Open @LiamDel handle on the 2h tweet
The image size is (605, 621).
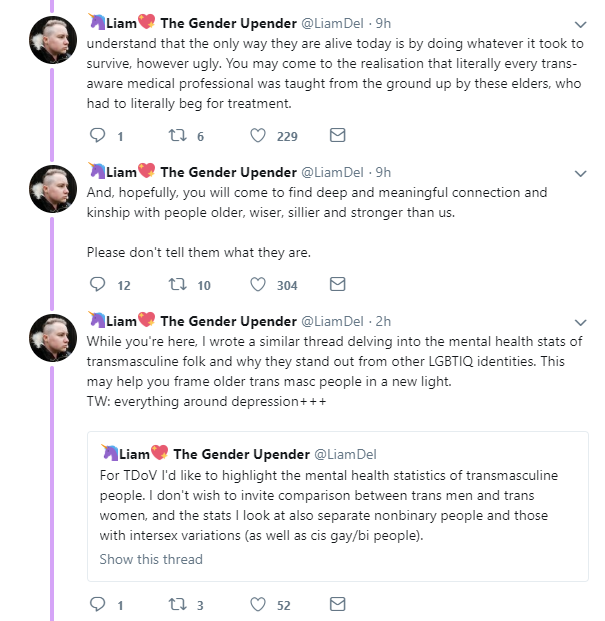tap(336, 321)
